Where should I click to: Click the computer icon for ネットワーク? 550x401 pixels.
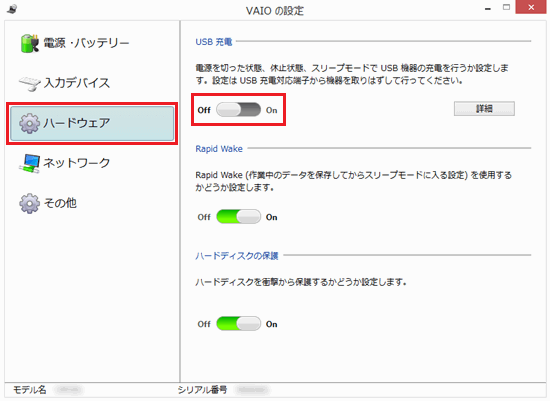(x=29, y=163)
